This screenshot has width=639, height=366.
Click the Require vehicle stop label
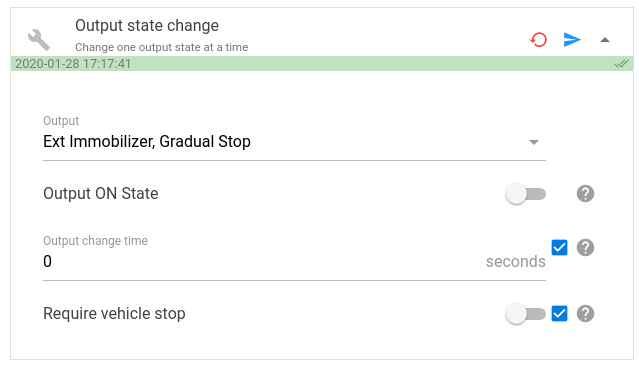[114, 313]
